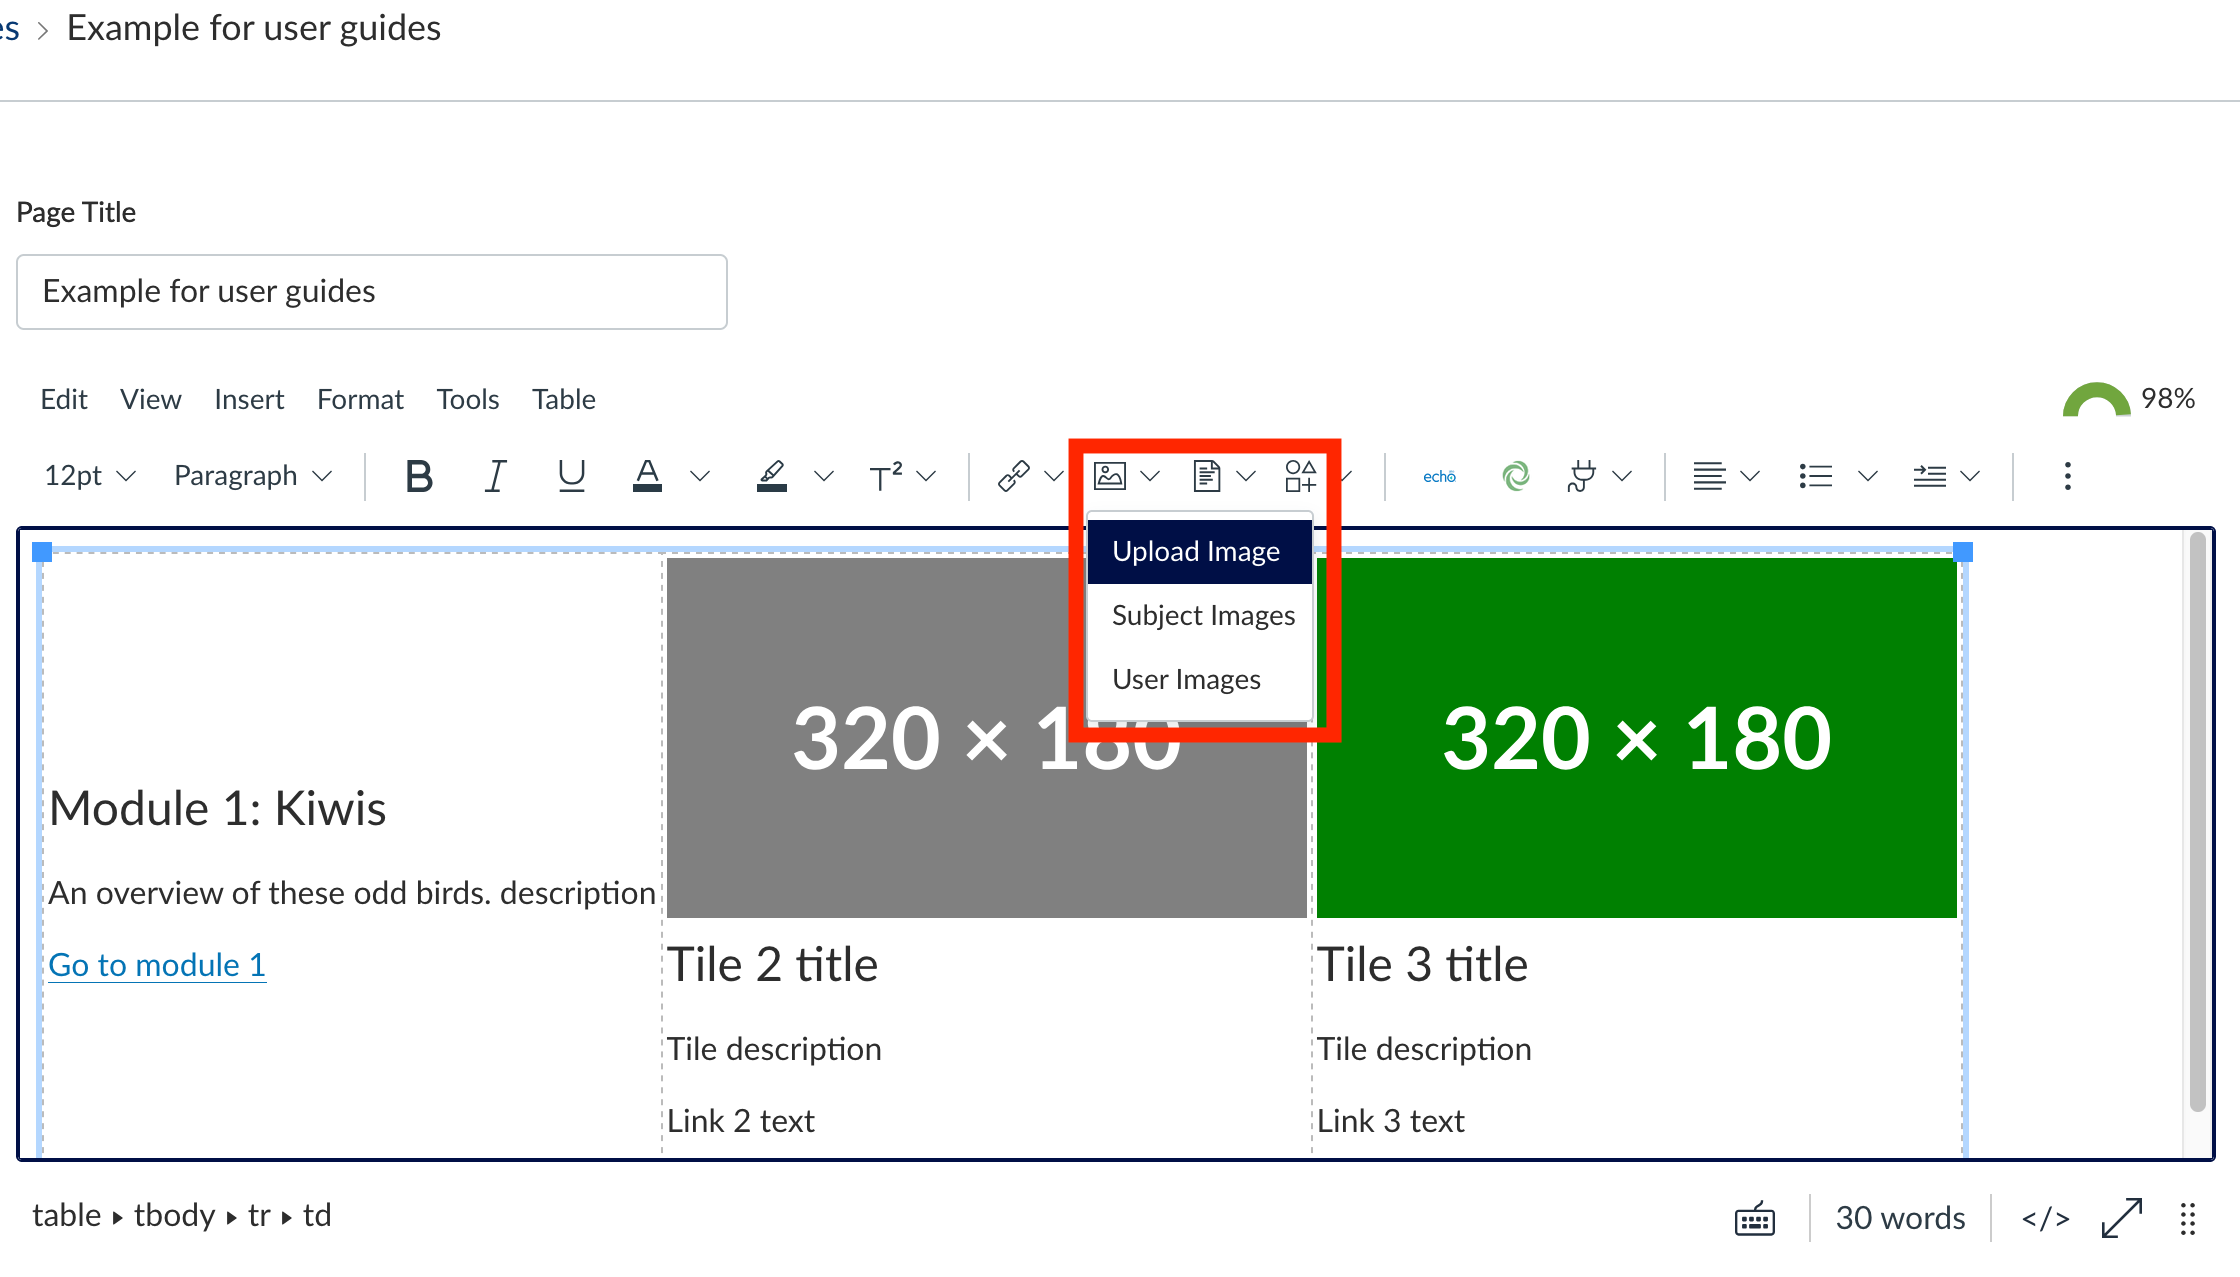Image resolution: width=2240 pixels, height=1277 pixels.
Task: Click the Module 1: Kiwis heading
Action: (x=218, y=808)
